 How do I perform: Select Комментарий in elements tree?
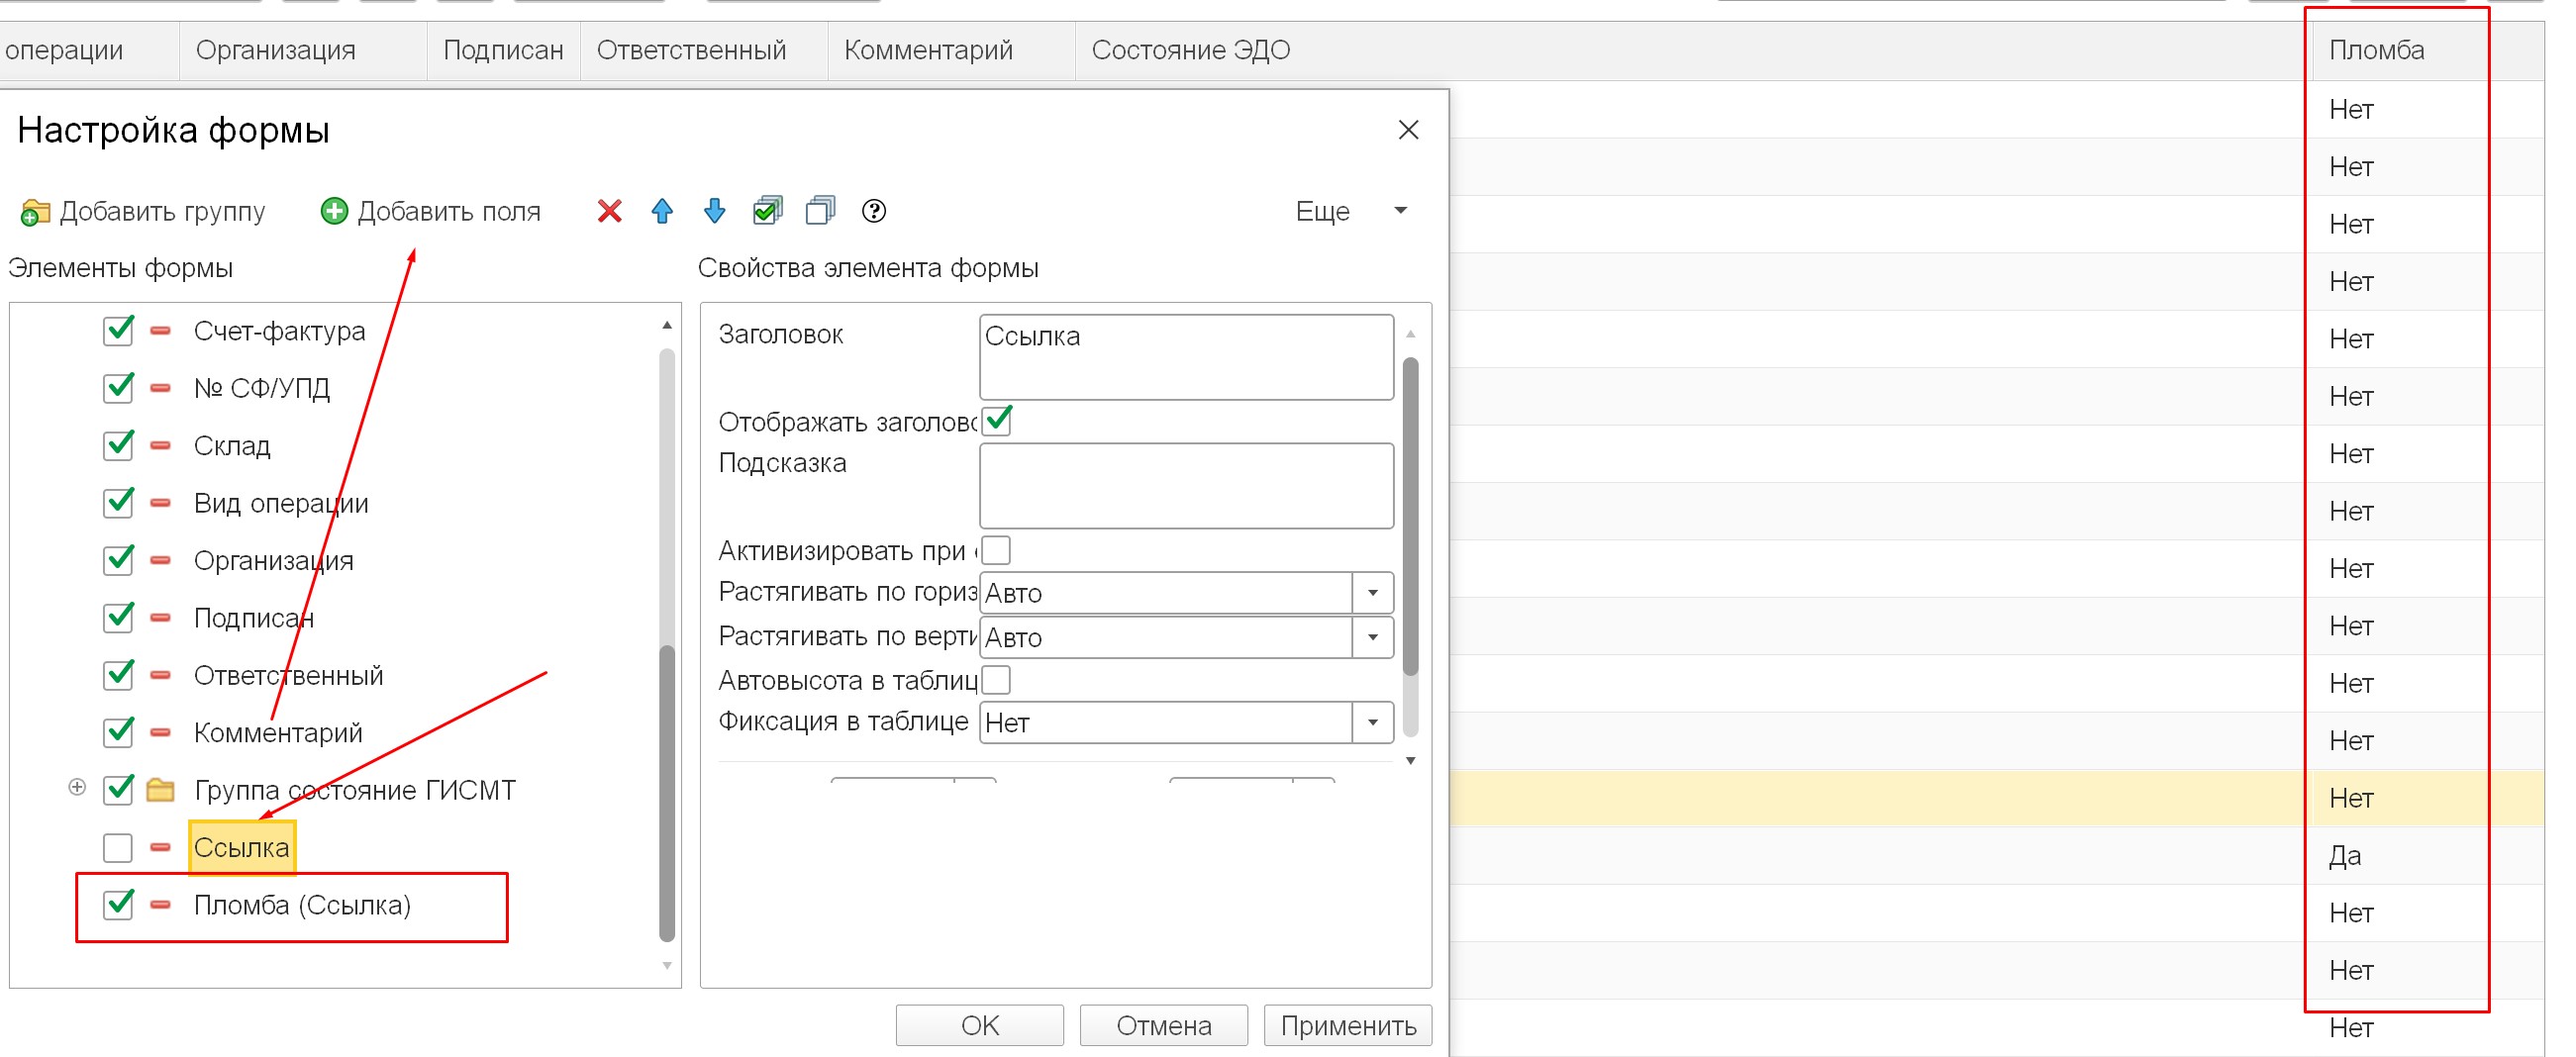tap(278, 733)
